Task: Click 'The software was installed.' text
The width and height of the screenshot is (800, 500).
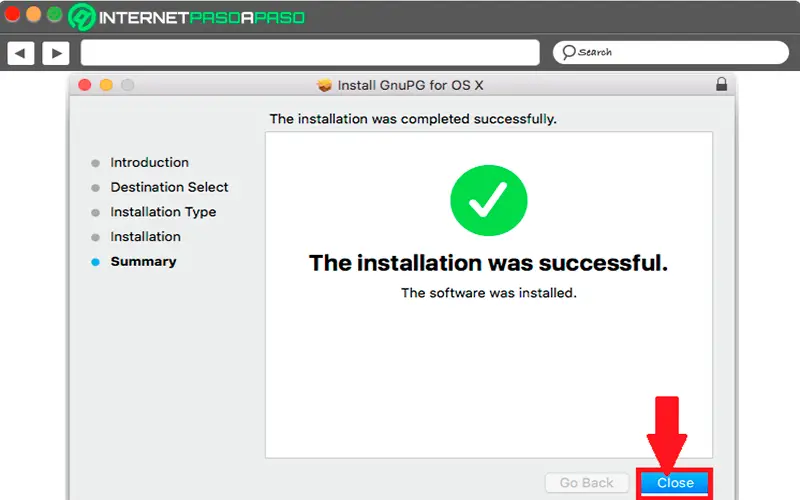Action: tap(489, 293)
